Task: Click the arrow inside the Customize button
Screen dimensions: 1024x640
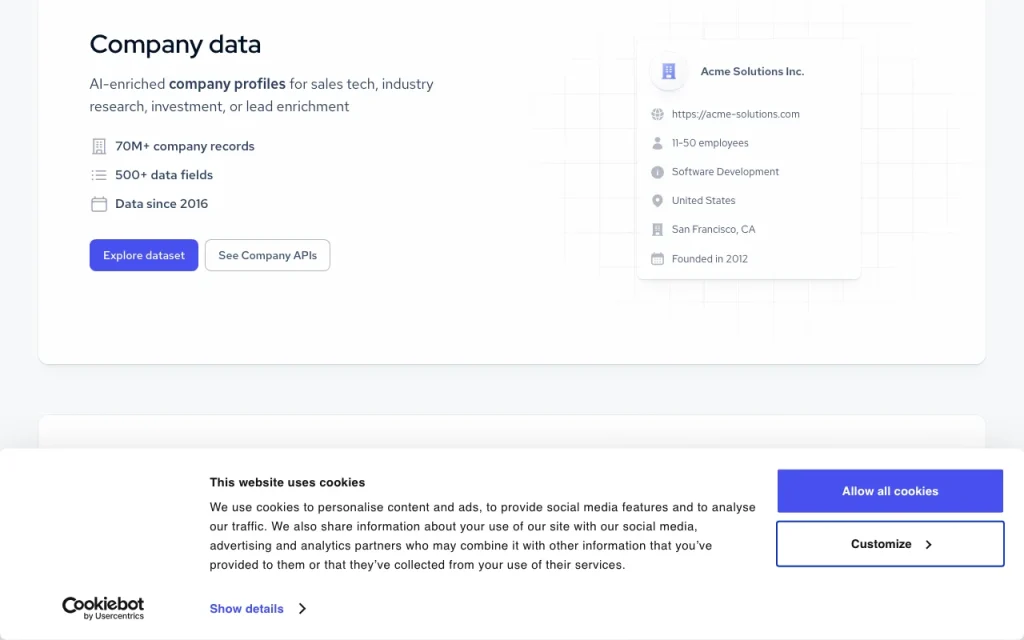Action: 928,545
